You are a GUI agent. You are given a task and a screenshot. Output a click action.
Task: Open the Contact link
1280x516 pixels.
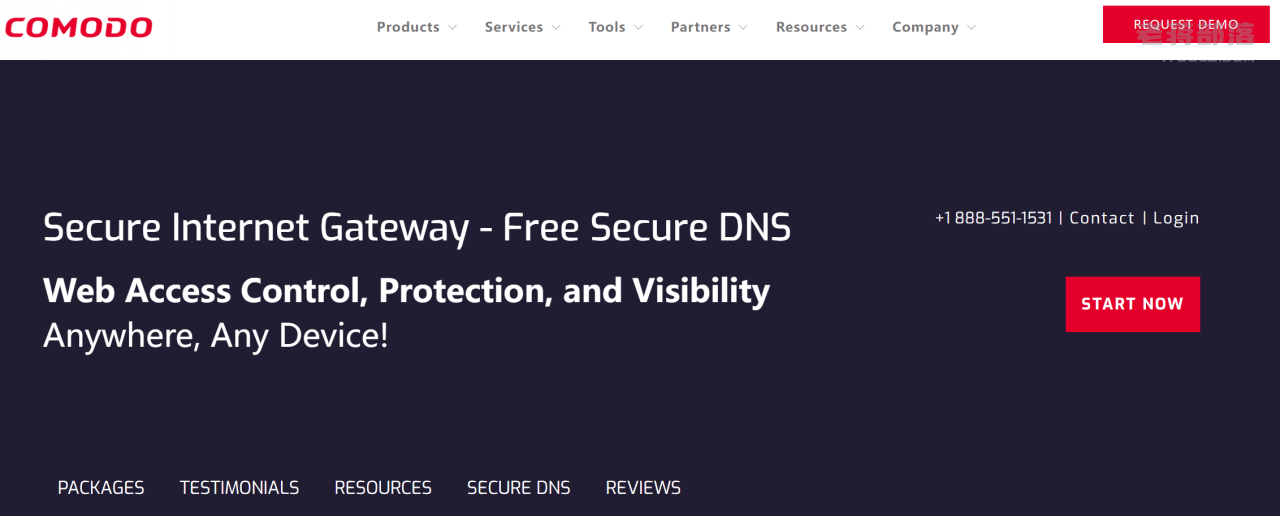(1102, 218)
